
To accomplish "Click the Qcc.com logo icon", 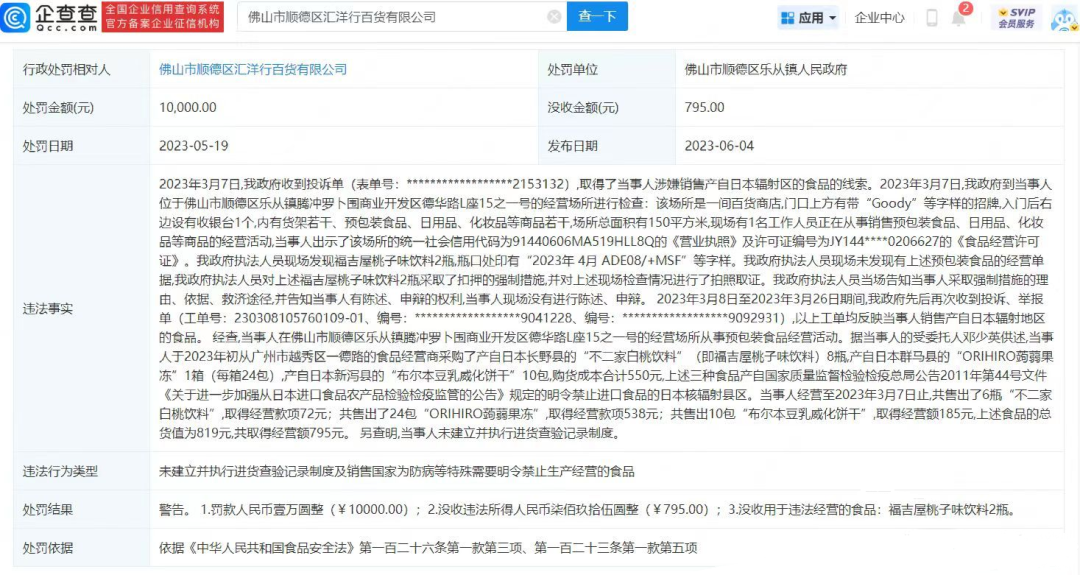I will 15,17.
